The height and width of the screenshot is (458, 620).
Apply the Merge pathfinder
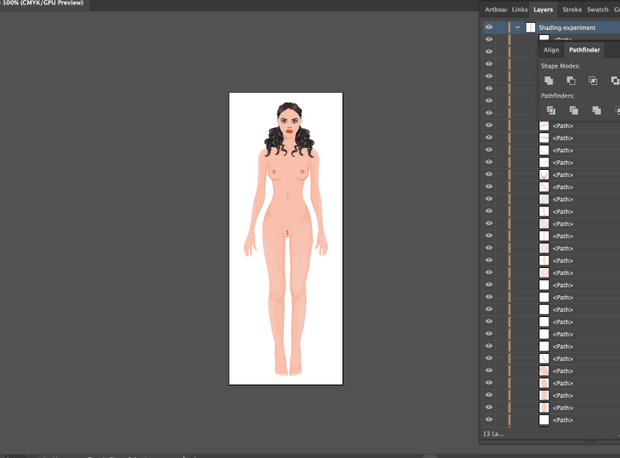point(596,110)
